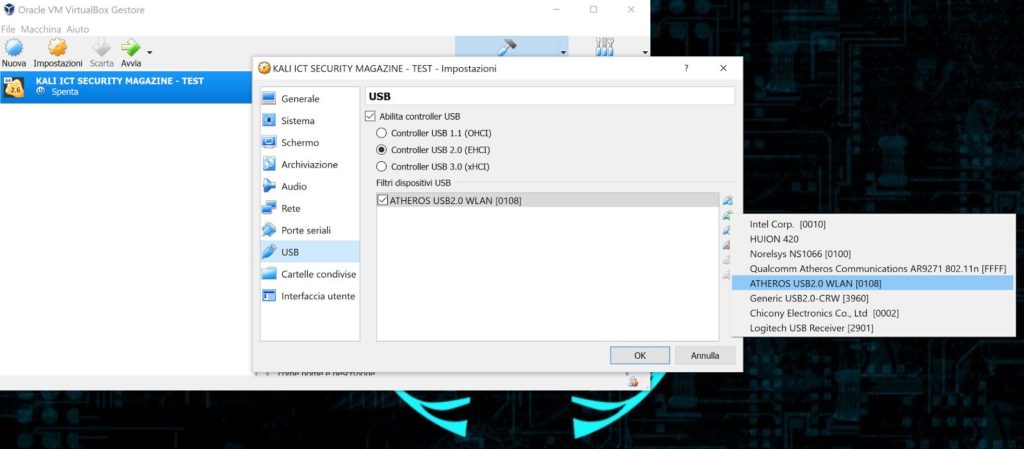Choose Chicony Electronics Co., Ltd device
The width and height of the screenshot is (1024, 449).
[872, 313]
